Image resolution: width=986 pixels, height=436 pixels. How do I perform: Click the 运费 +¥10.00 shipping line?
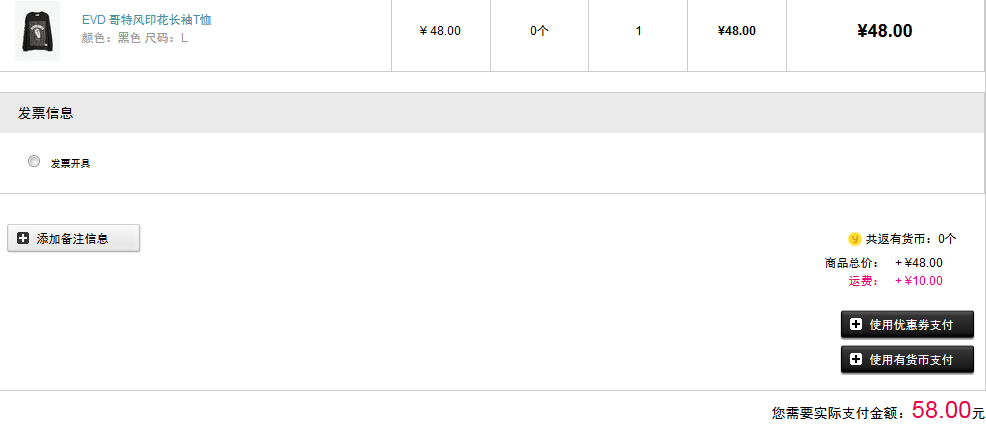click(x=895, y=281)
